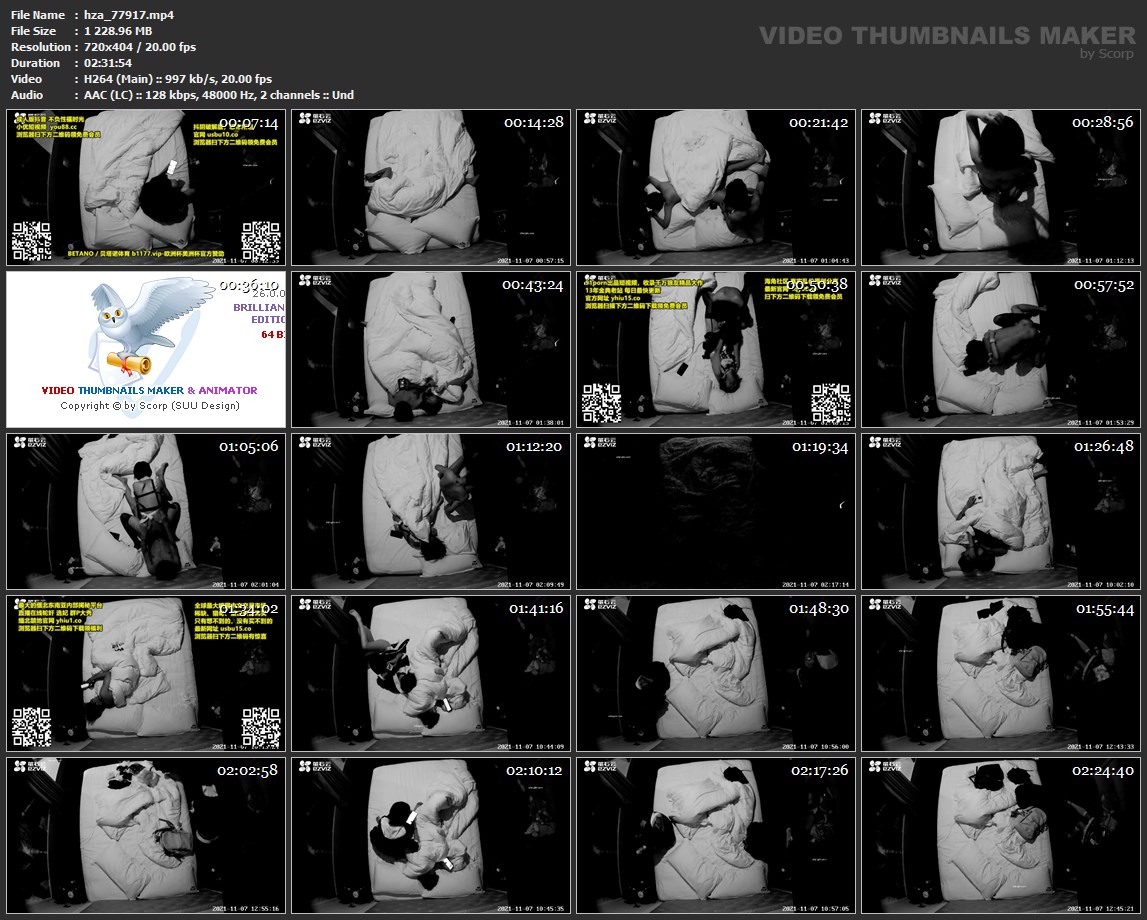Click the left QR code in the 00:07:14 thumbnail
Screen dimensions: 1147x920
click(31, 240)
